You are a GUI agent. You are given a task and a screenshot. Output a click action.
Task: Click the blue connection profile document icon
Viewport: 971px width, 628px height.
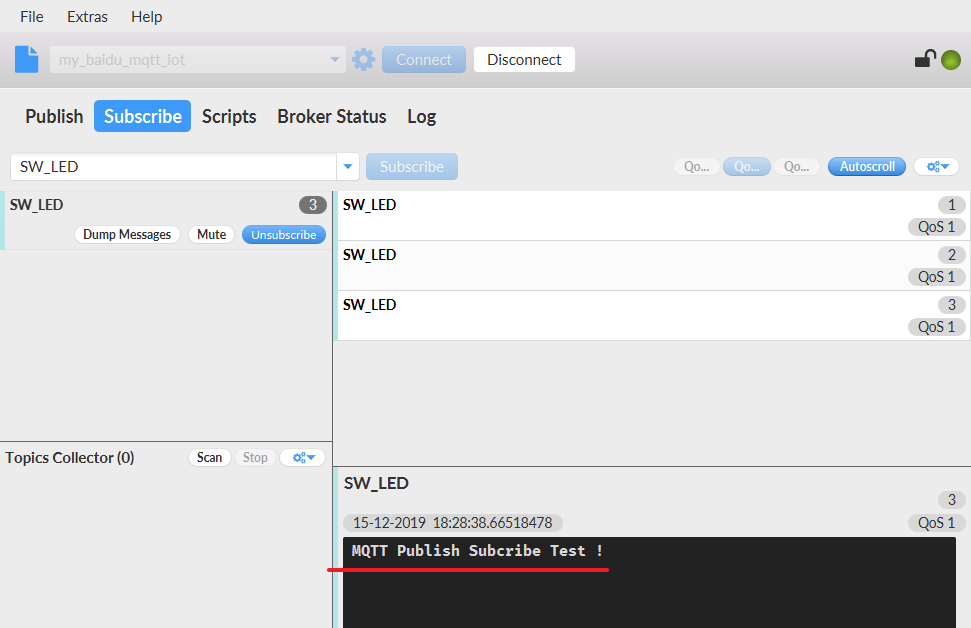(26, 59)
